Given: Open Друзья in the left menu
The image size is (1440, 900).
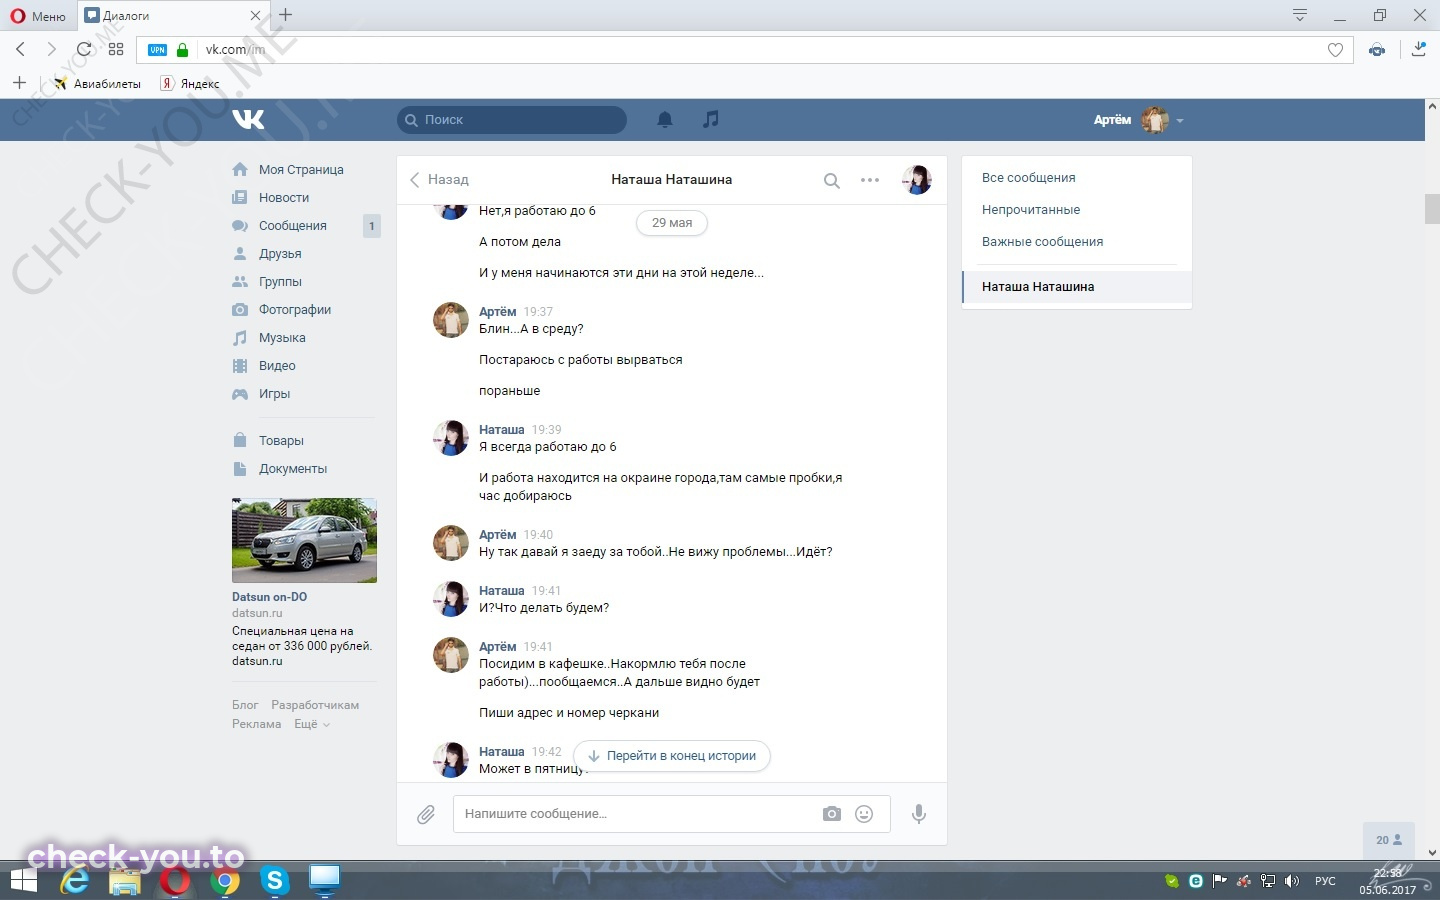Looking at the screenshot, I should pyautogui.click(x=280, y=254).
